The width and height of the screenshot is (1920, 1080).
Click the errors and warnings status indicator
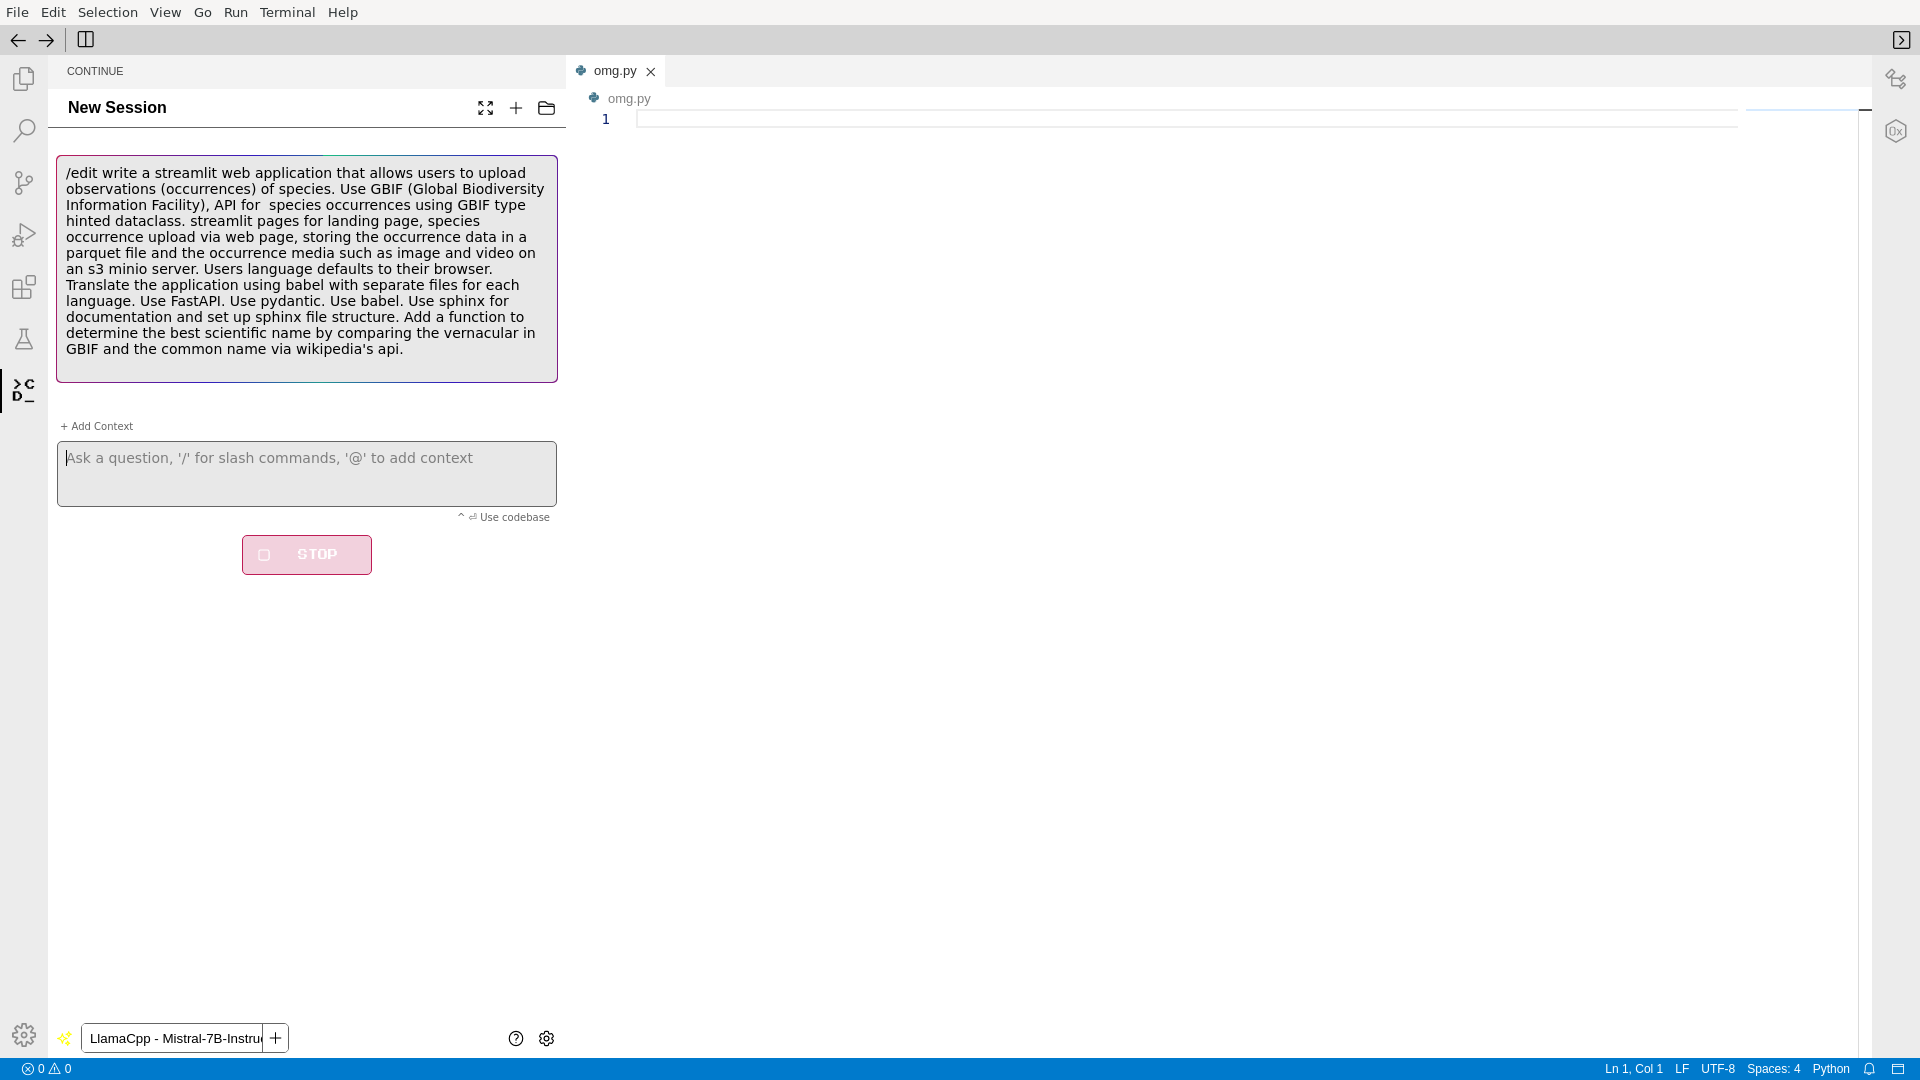click(46, 1069)
